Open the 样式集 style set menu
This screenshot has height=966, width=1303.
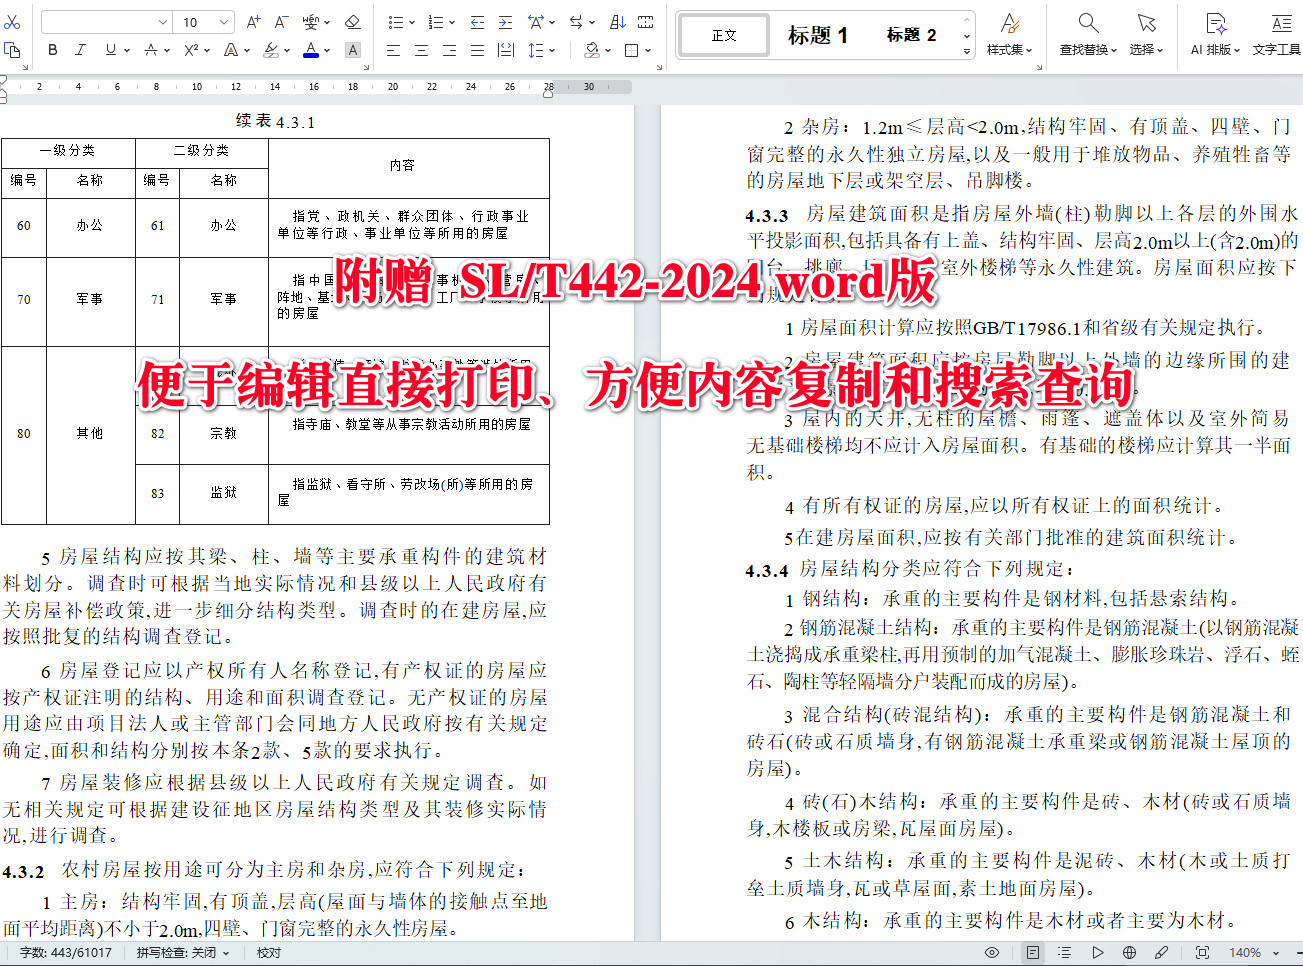[1009, 35]
